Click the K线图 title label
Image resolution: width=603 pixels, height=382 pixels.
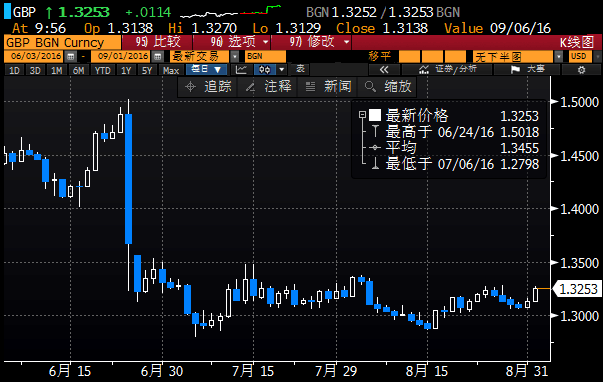pyautogui.click(x=576, y=42)
